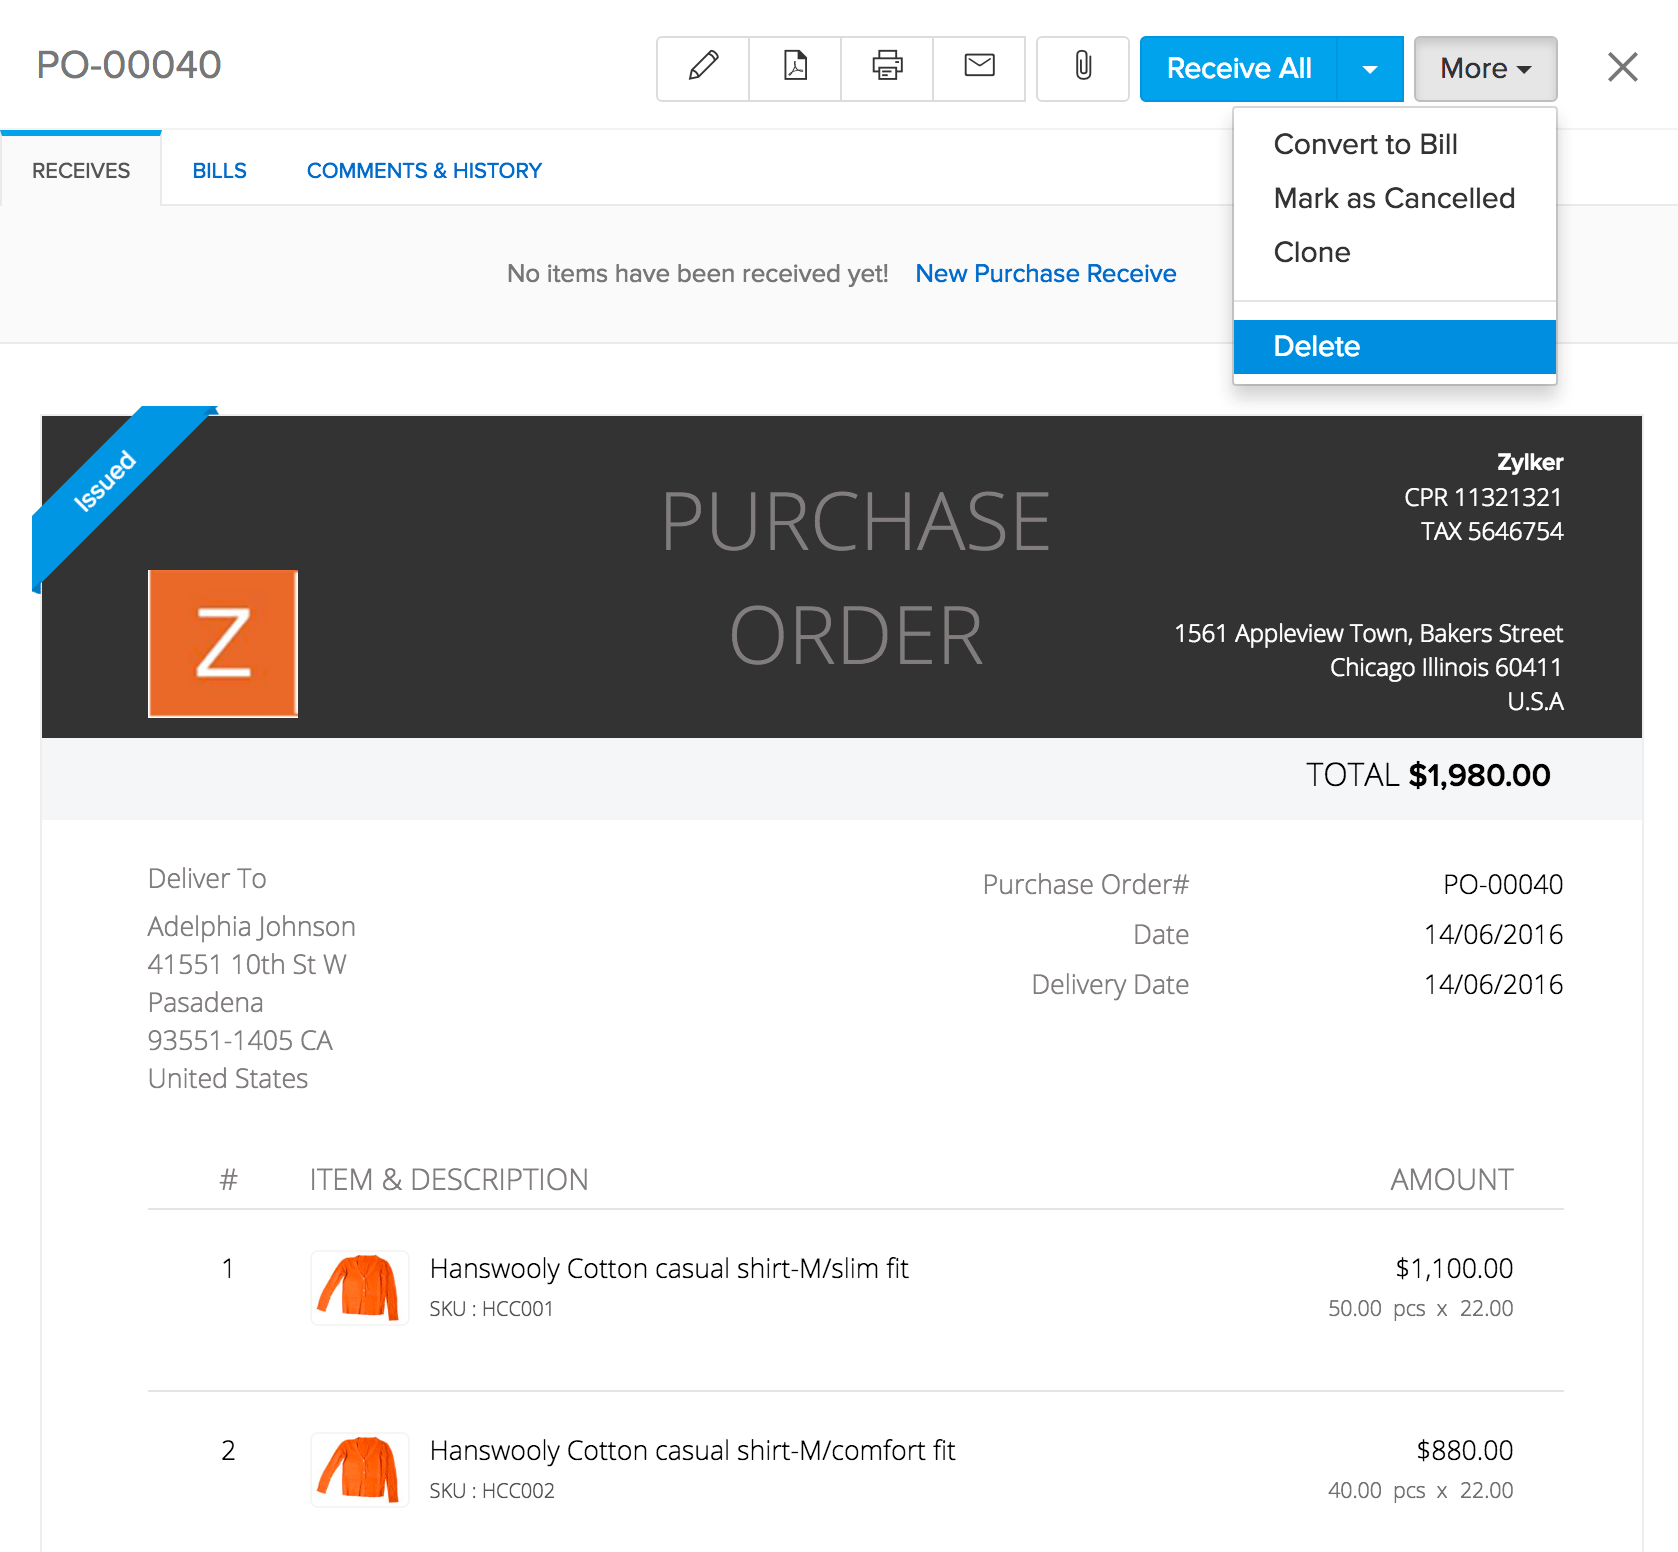Image resolution: width=1678 pixels, height=1552 pixels.
Task: Open the Comments & History tab
Action: (424, 171)
